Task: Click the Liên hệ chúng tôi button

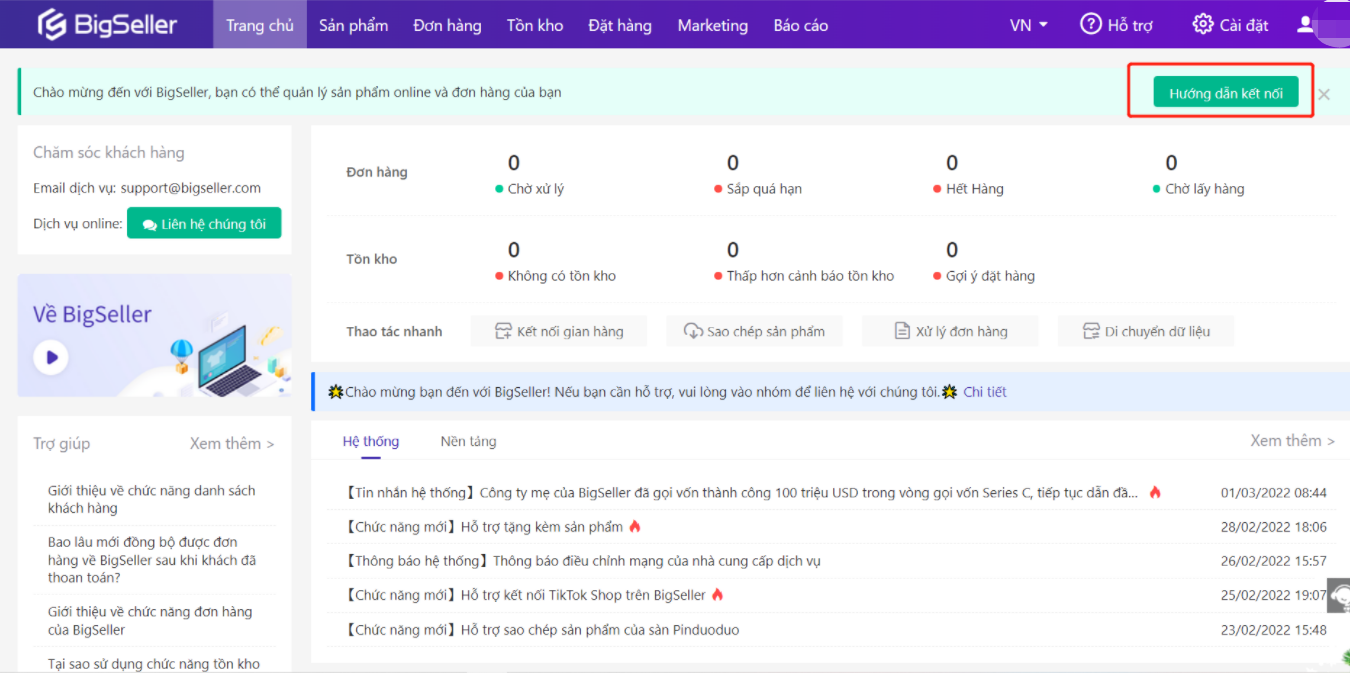Action: [x=204, y=224]
